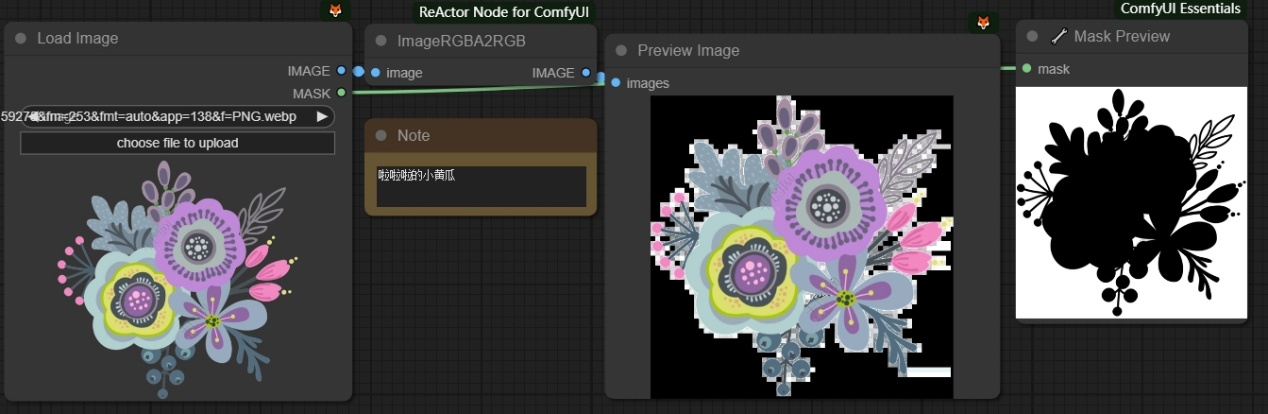Screen dimensions: 1268x414
Task: Click mask input port on Mask Preview
Action: [x=1027, y=69]
